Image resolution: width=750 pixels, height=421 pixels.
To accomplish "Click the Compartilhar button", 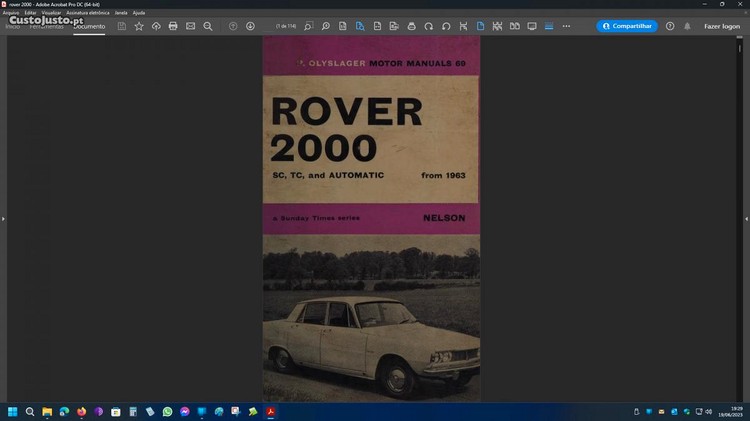I will pos(627,26).
